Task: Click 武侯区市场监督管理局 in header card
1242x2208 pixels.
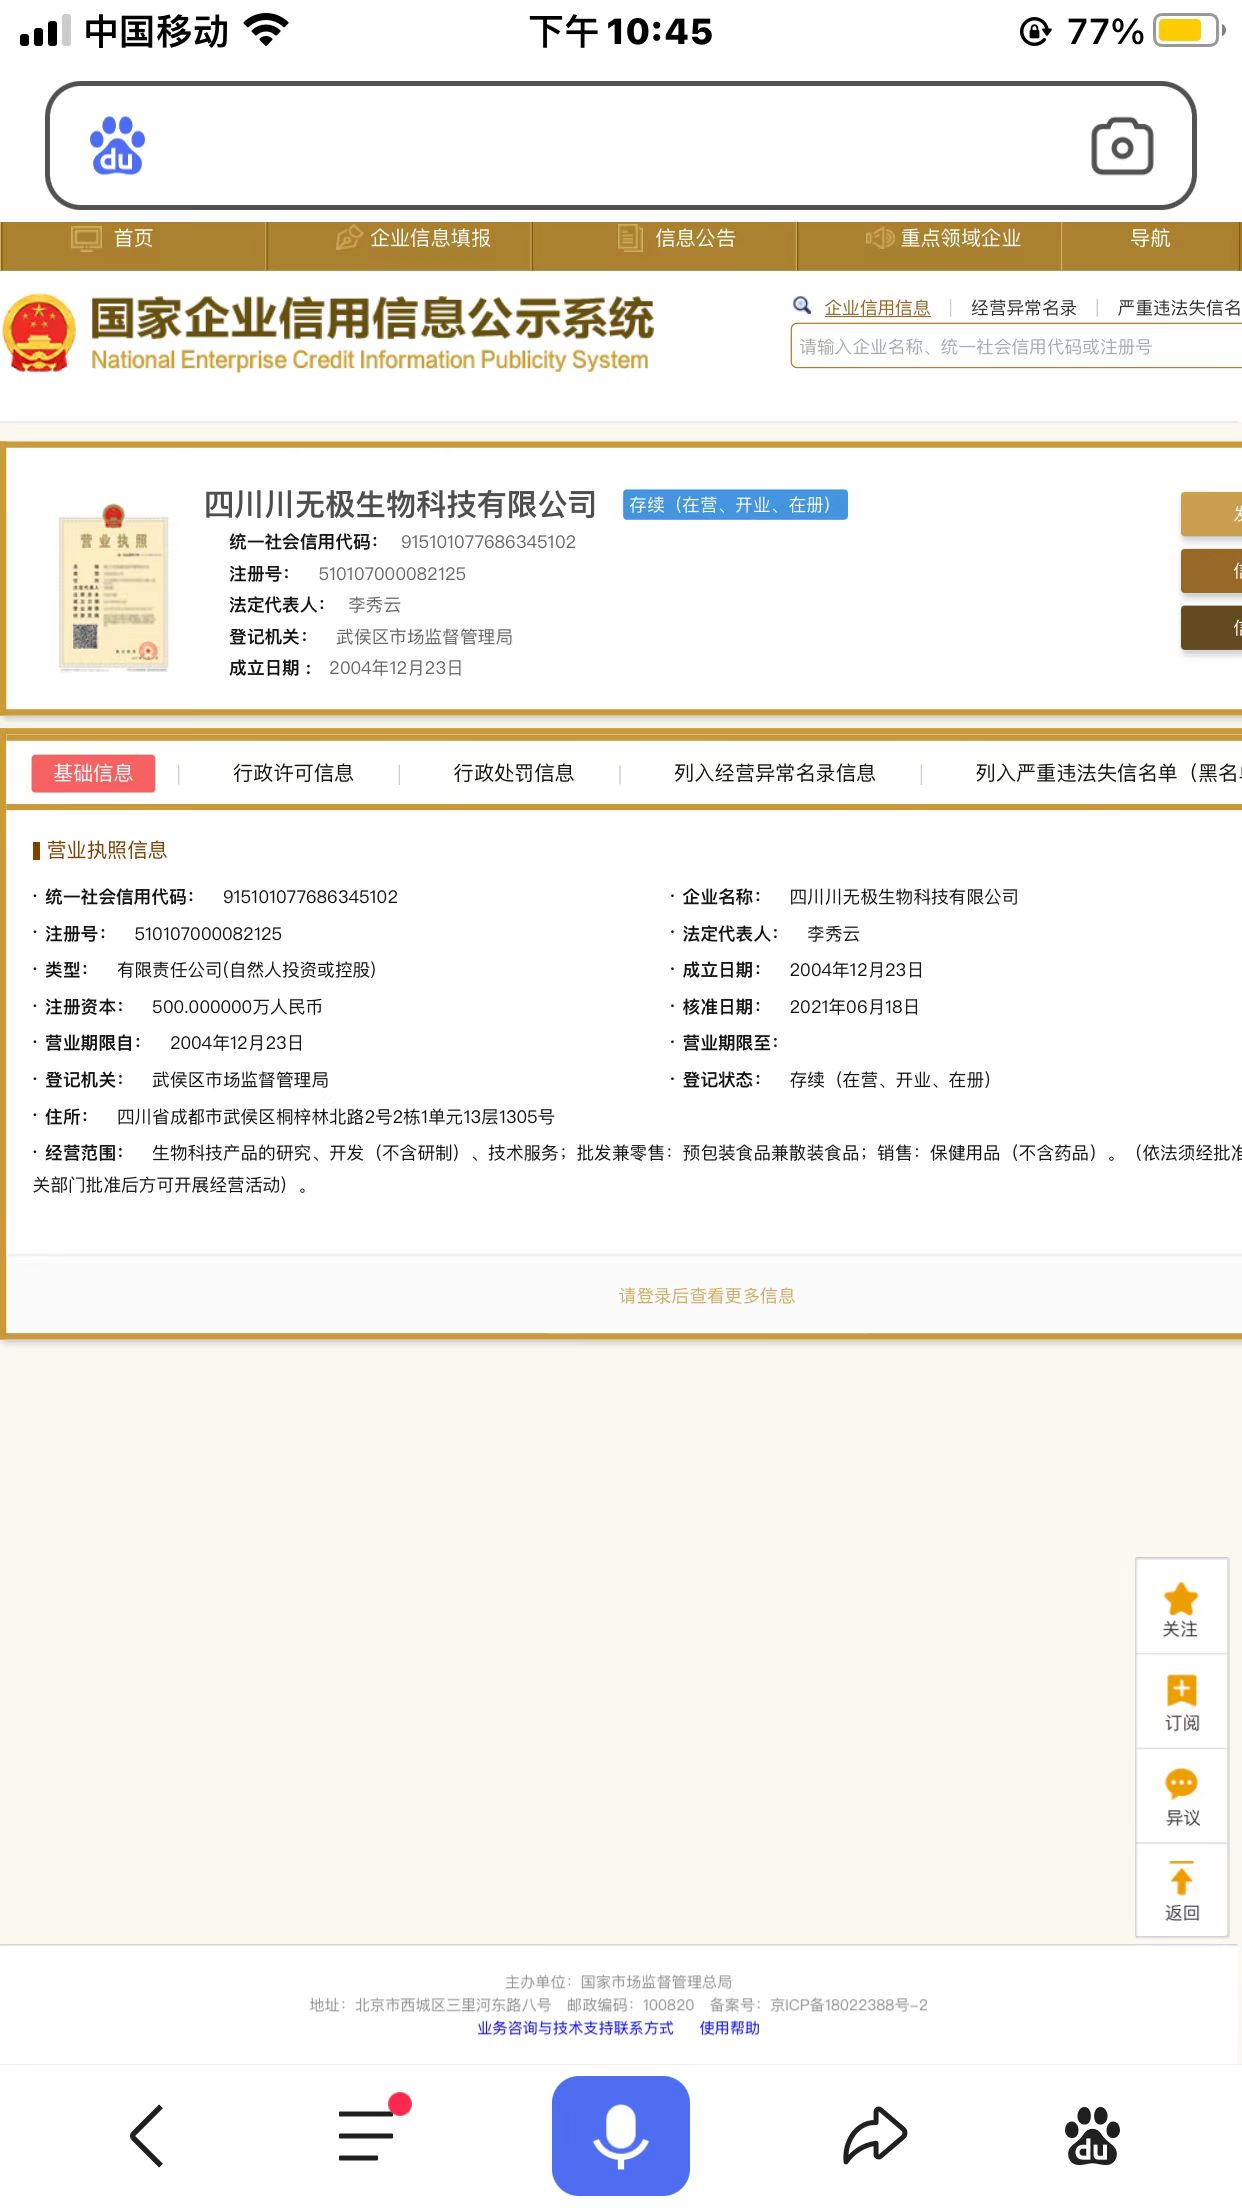Action: (424, 637)
